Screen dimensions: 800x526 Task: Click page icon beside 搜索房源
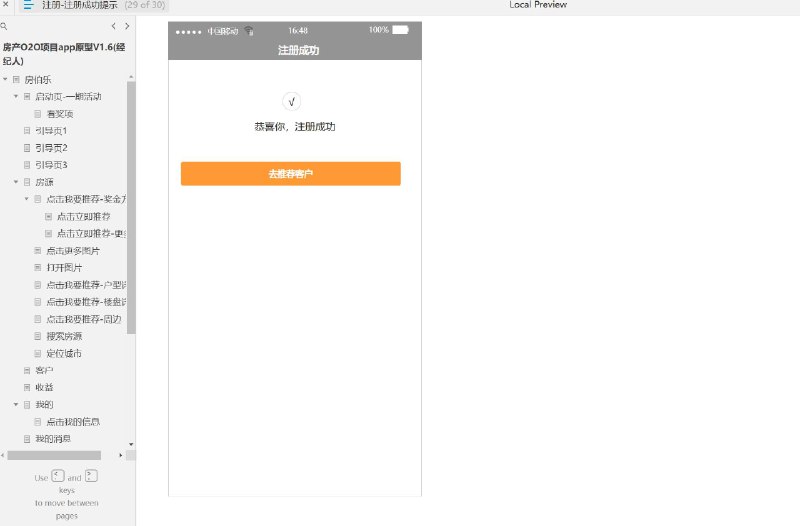pyautogui.click(x=38, y=336)
